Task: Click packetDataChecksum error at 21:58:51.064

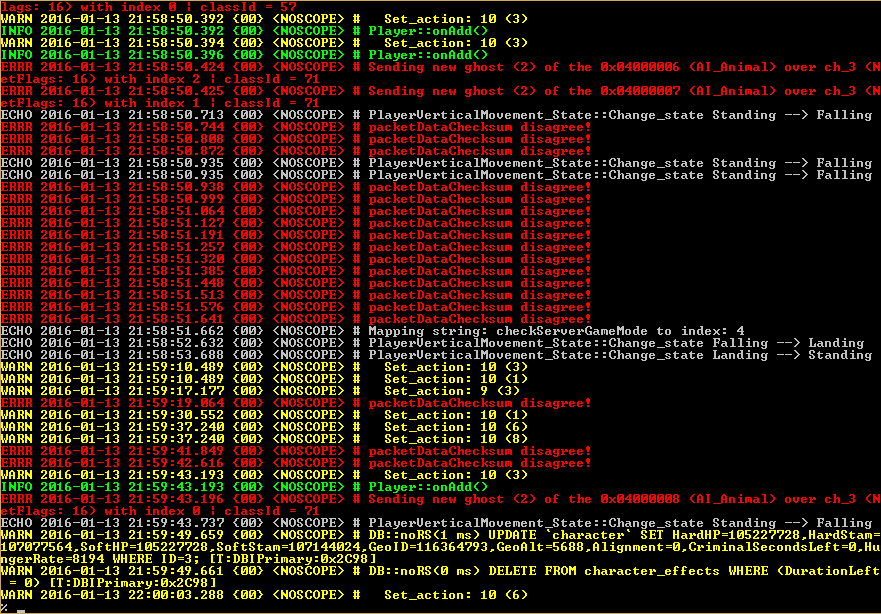Action: coord(296,211)
